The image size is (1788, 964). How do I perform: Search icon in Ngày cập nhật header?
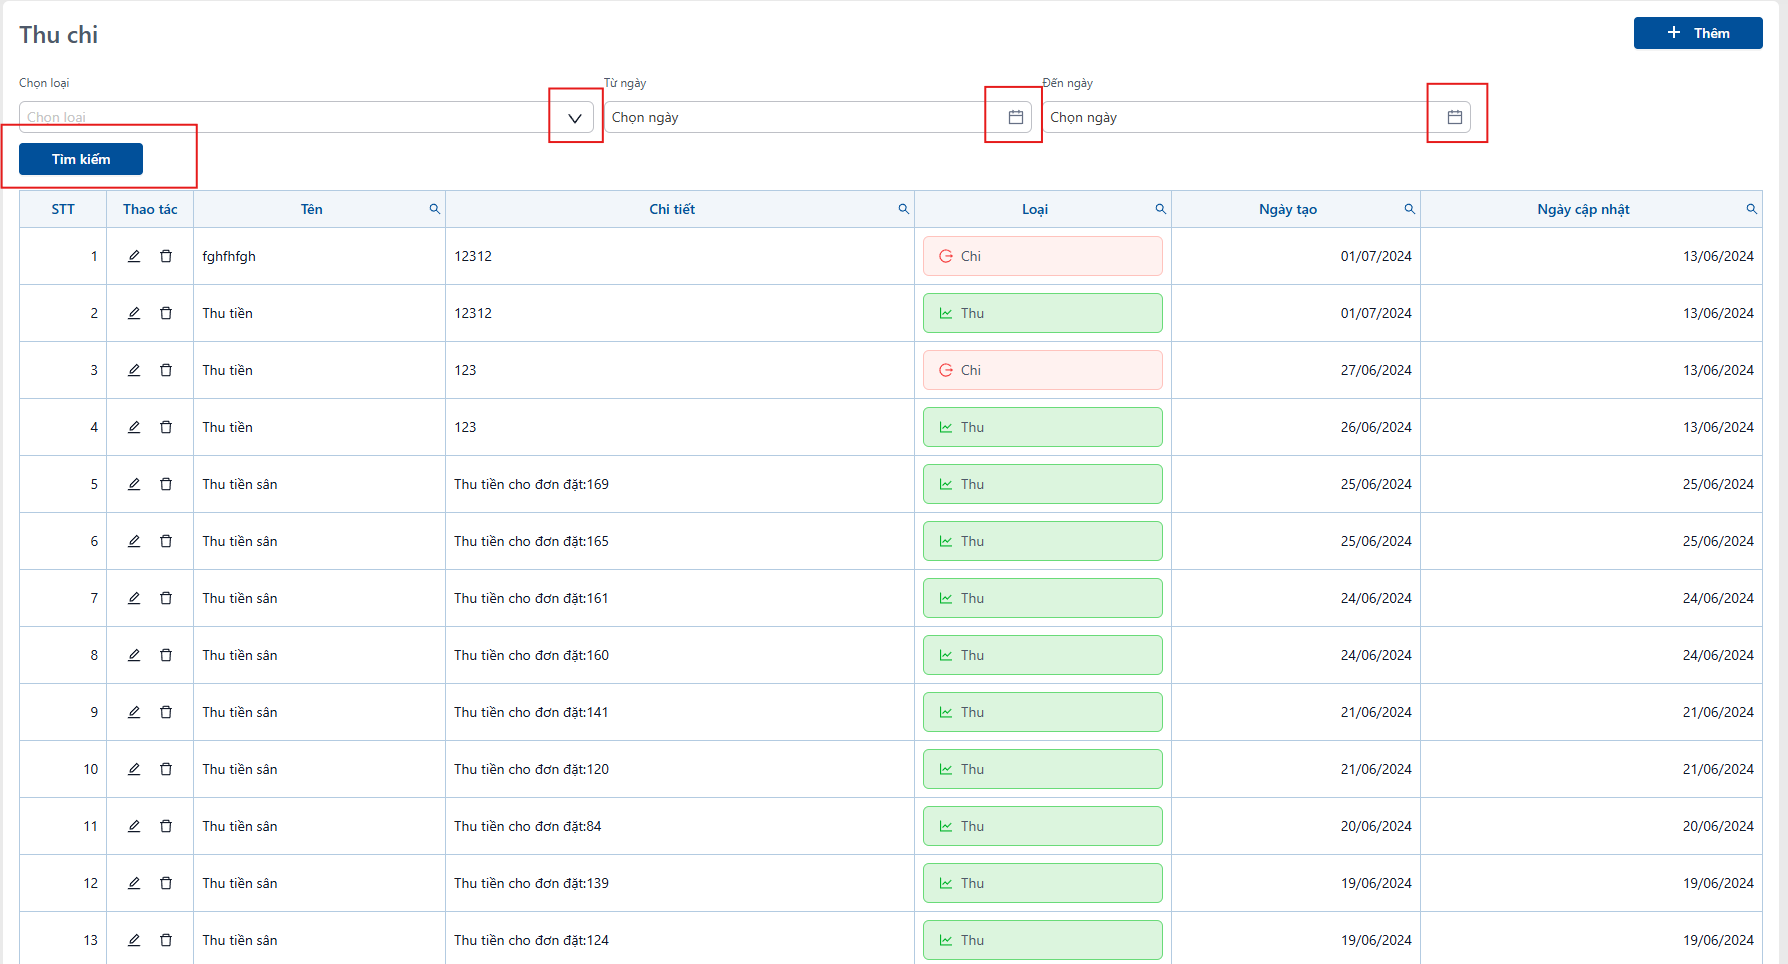(x=1752, y=209)
